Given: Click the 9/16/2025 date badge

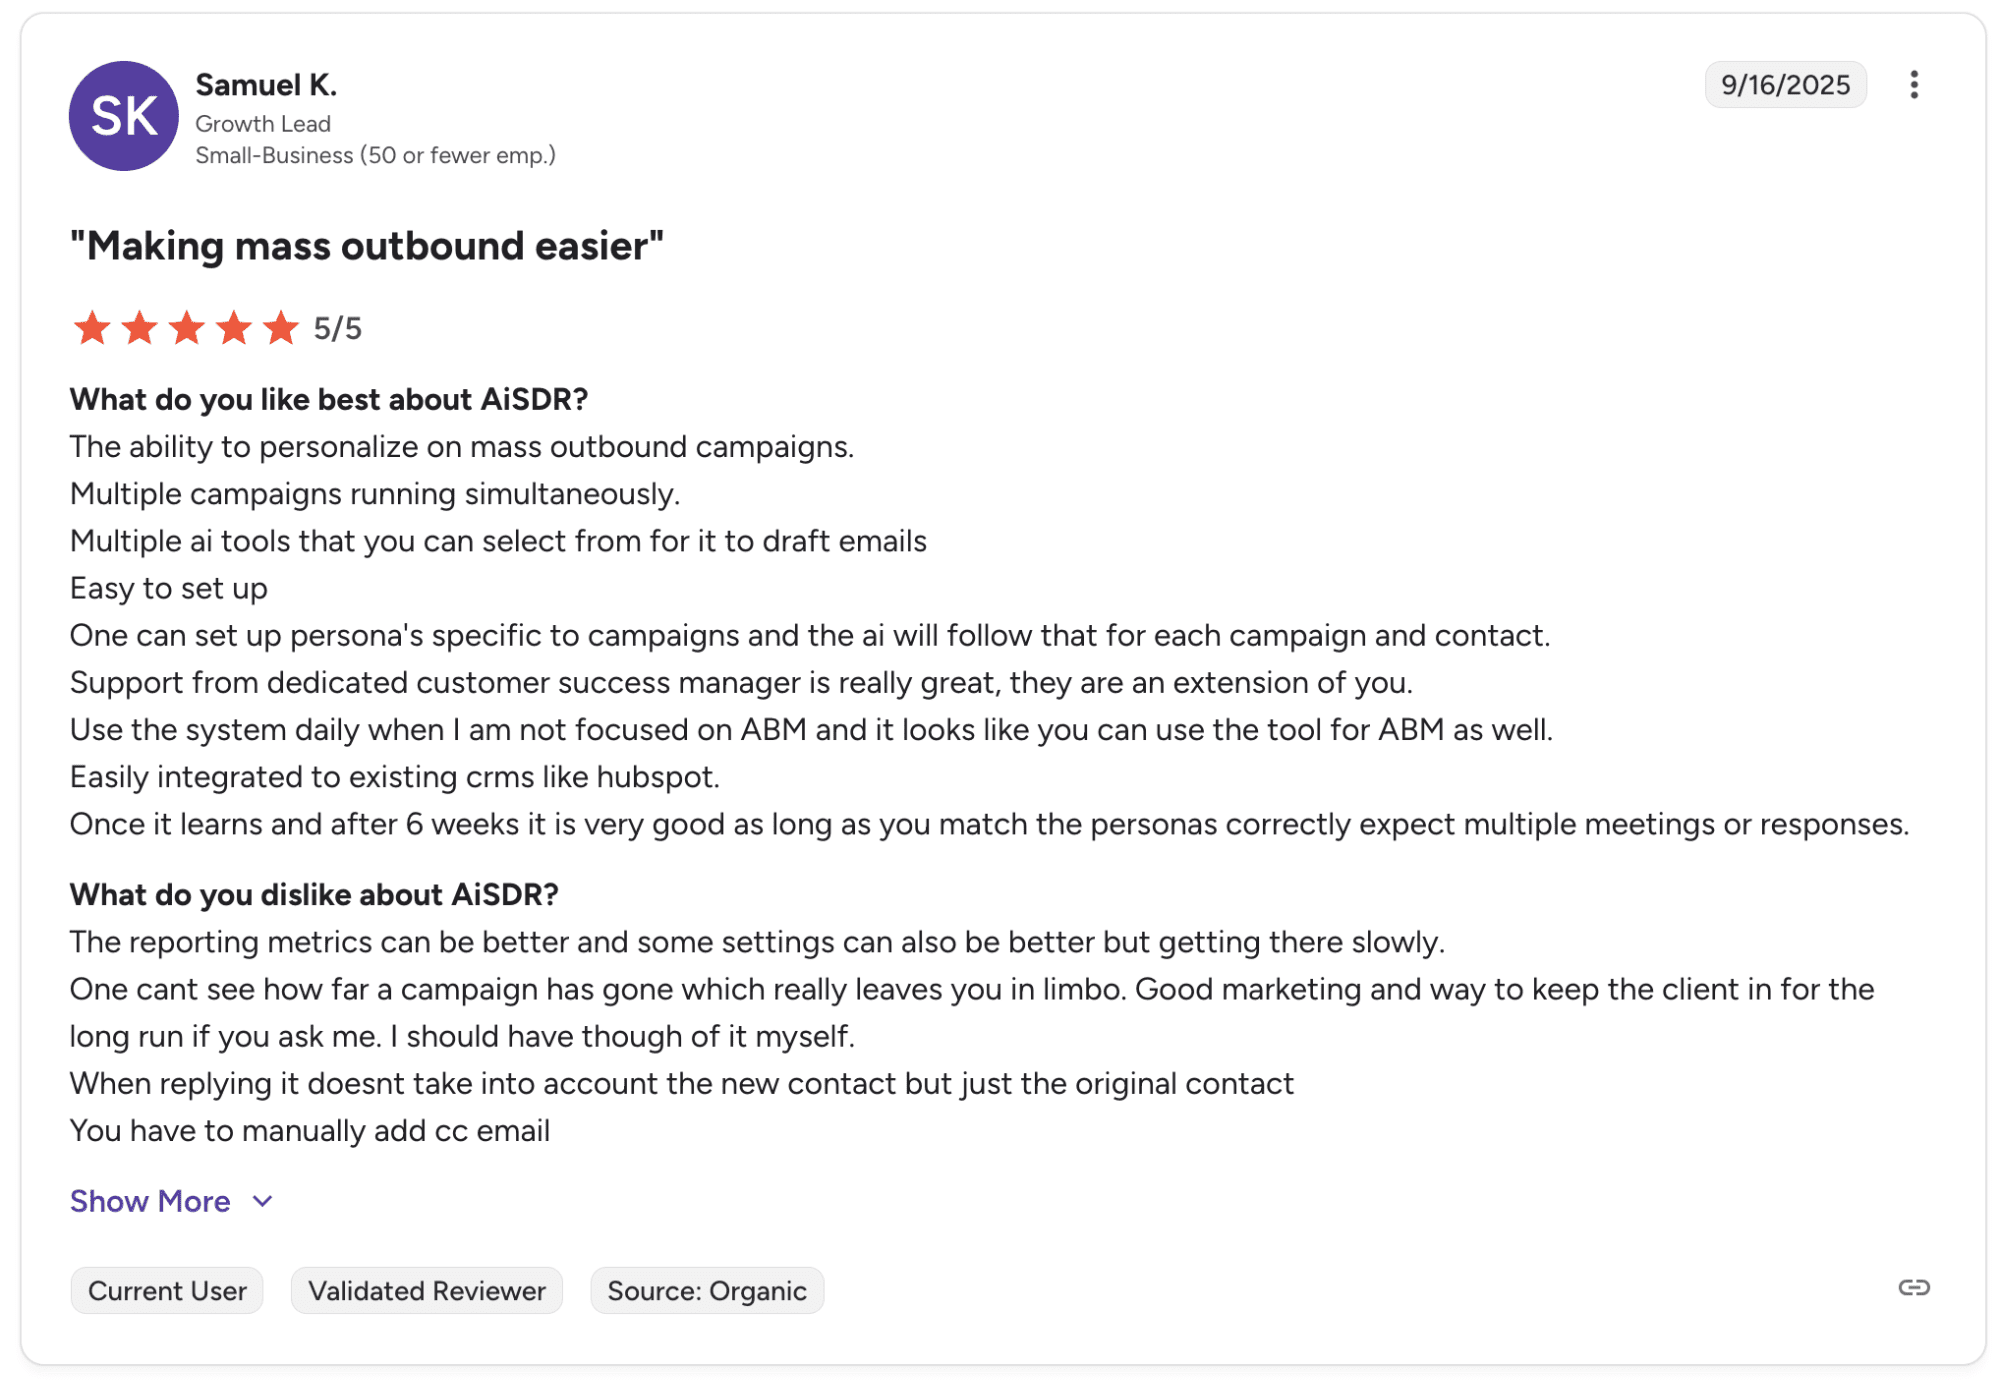Looking at the screenshot, I should [x=1785, y=85].
